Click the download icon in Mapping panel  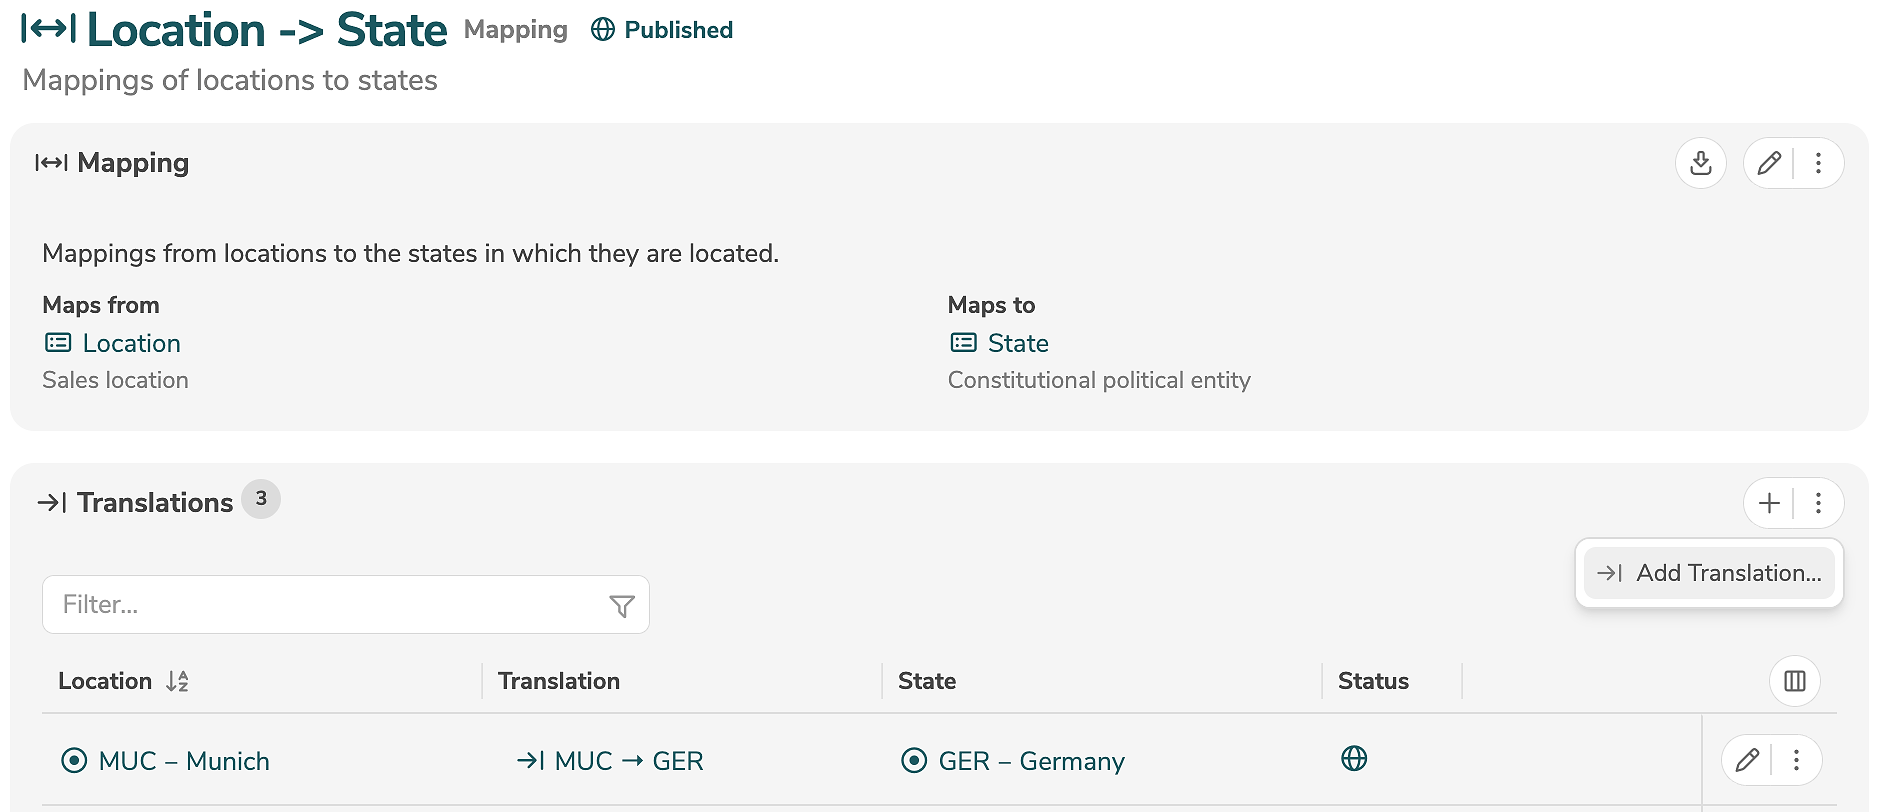(x=1700, y=163)
